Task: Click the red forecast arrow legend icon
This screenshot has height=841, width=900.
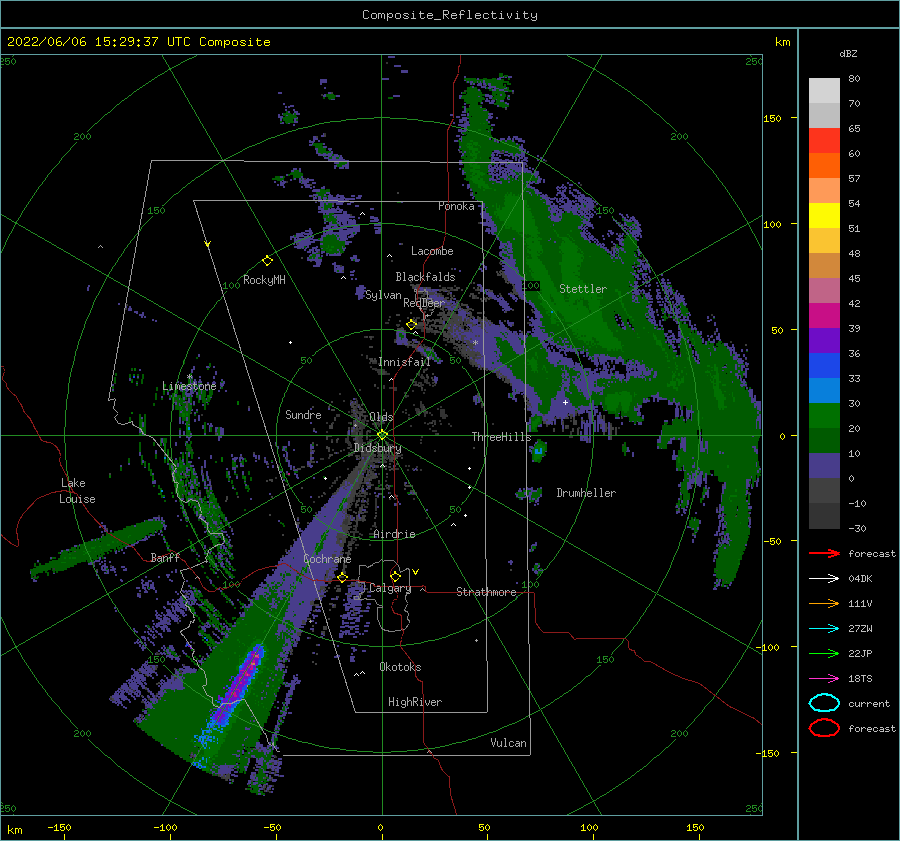Action: coord(824,553)
